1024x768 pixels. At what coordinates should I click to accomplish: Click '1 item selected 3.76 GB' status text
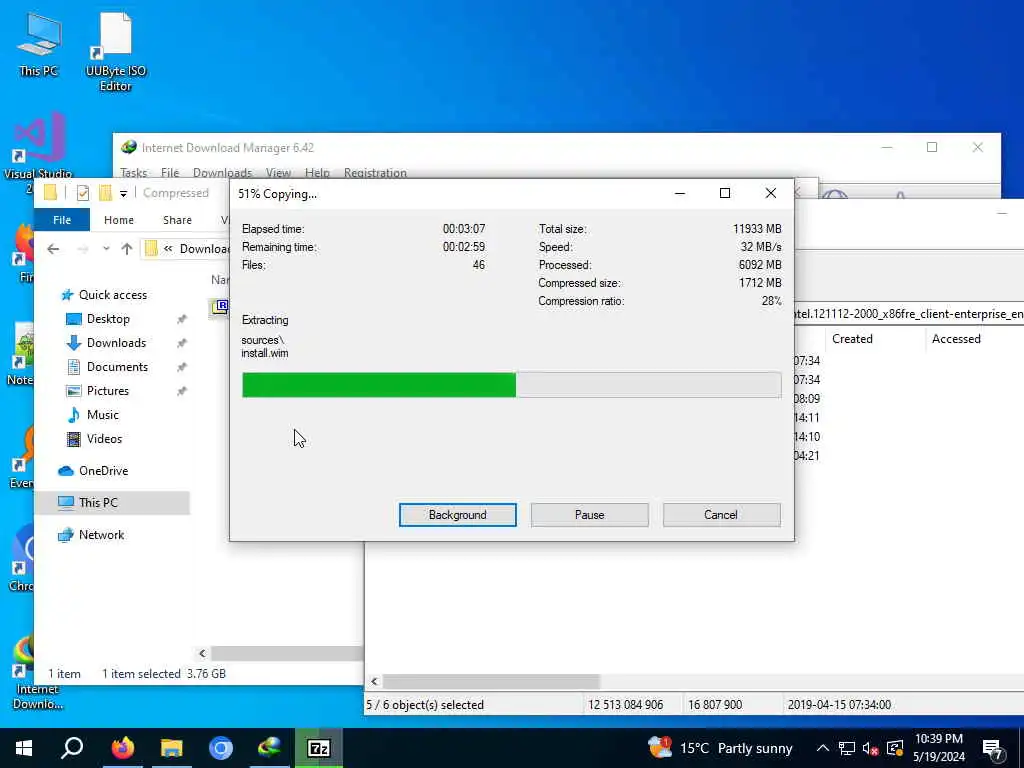click(x=164, y=674)
